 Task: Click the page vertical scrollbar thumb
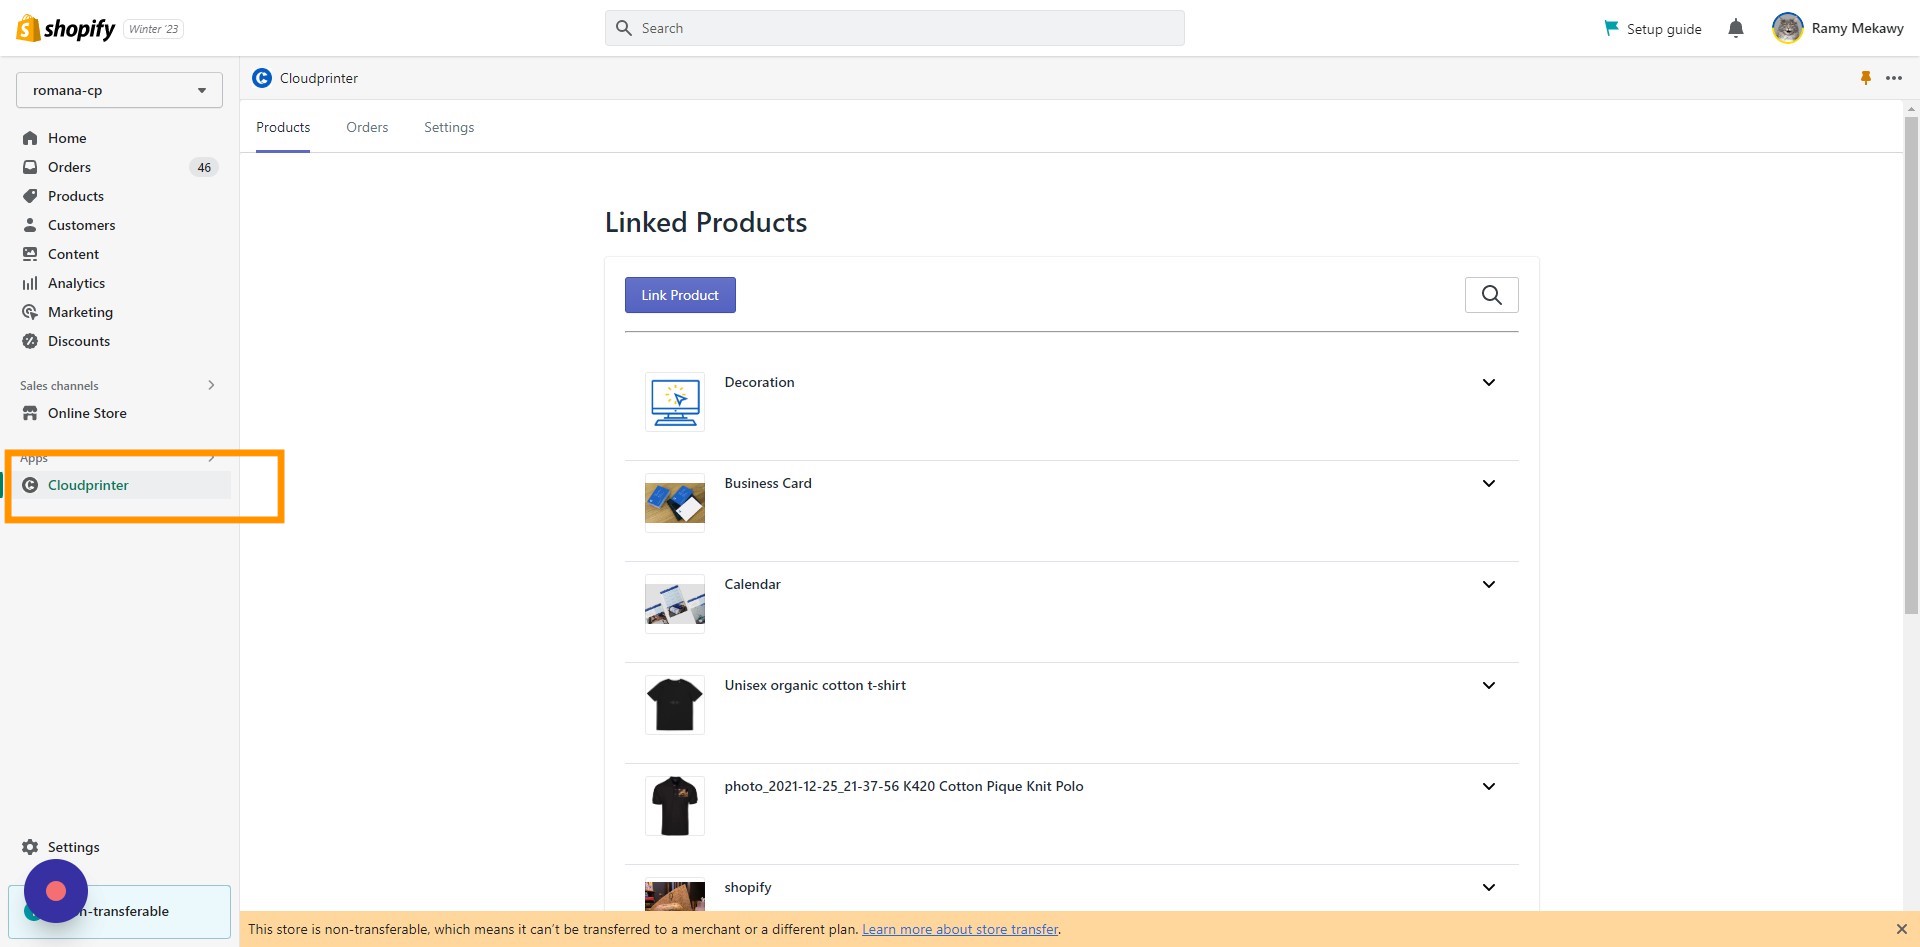1911,365
